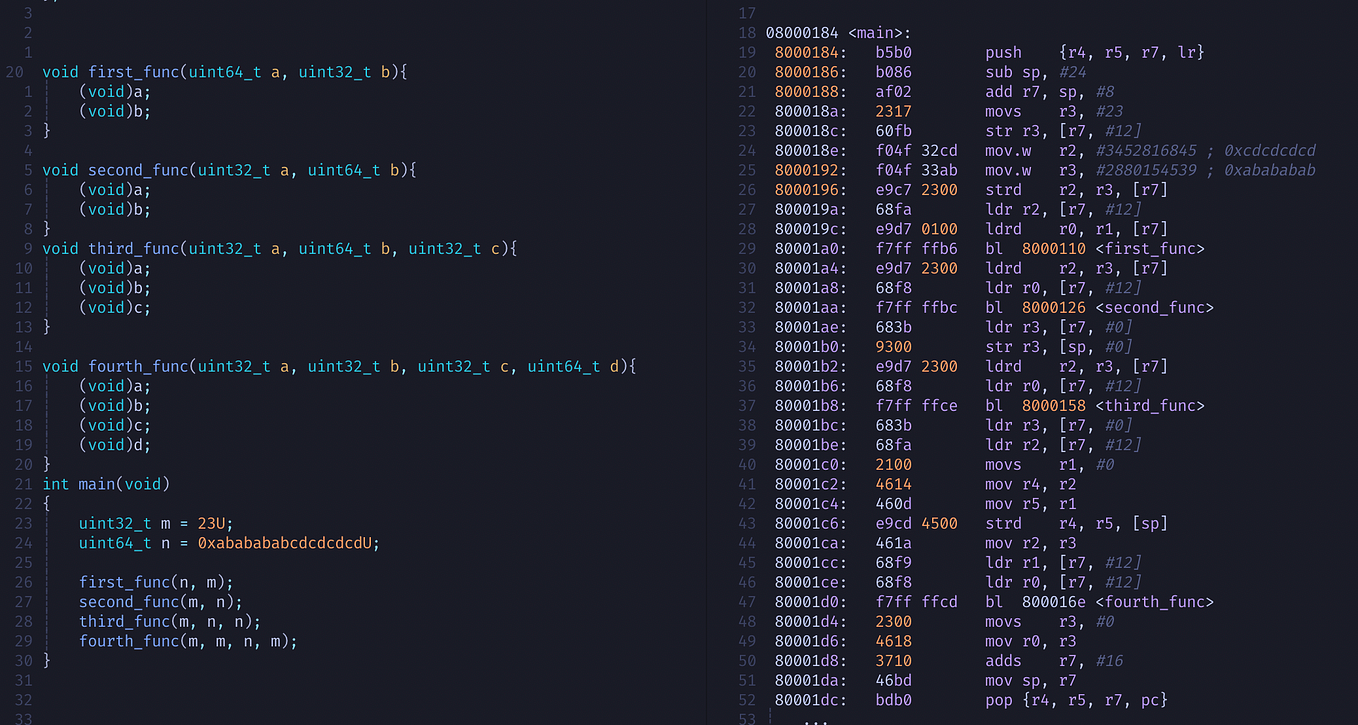Click the 'push {r4, r5, r7, lr}' instruction
This screenshot has height=725, width=1358.
pyautogui.click(x=1095, y=52)
